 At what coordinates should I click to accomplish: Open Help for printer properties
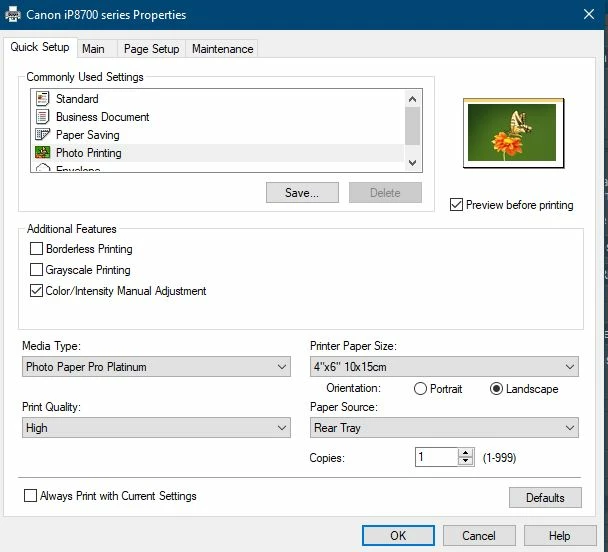coord(560,535)
